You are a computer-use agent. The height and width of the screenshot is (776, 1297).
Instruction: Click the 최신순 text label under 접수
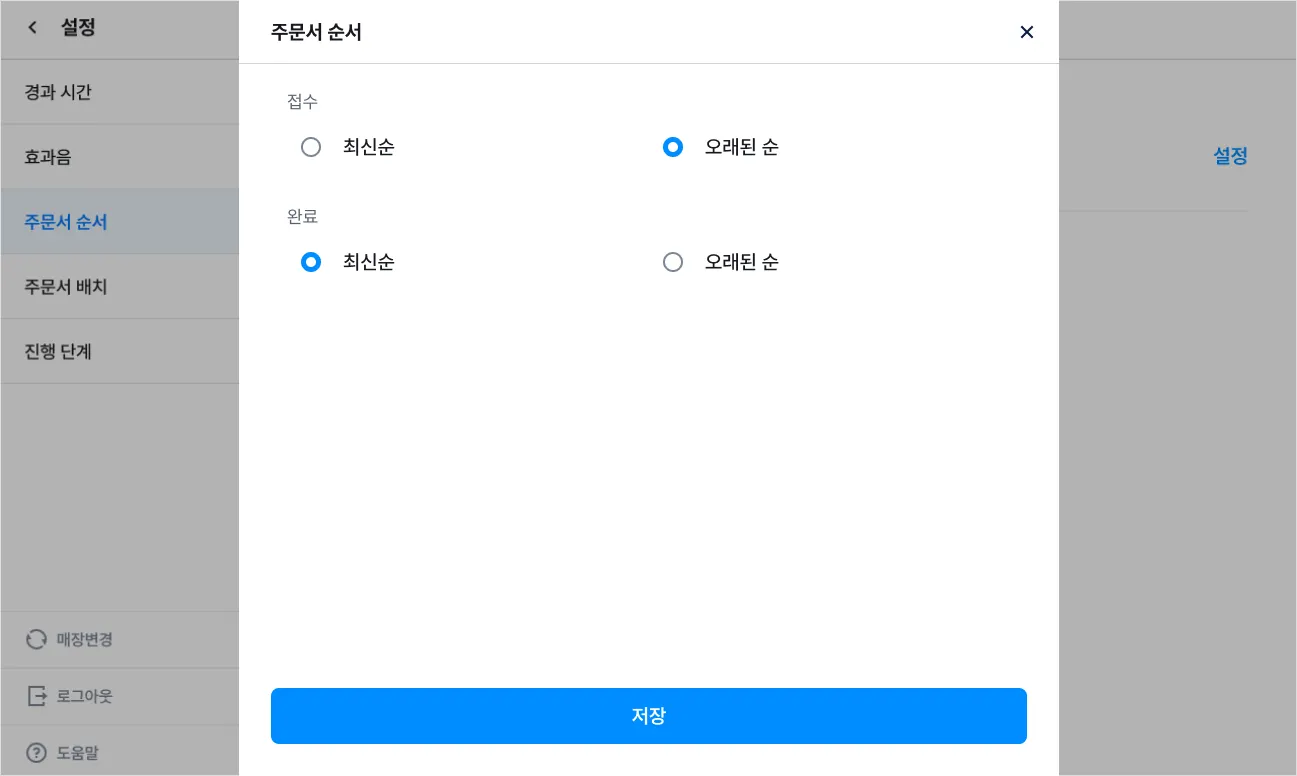tap(368, 147)
